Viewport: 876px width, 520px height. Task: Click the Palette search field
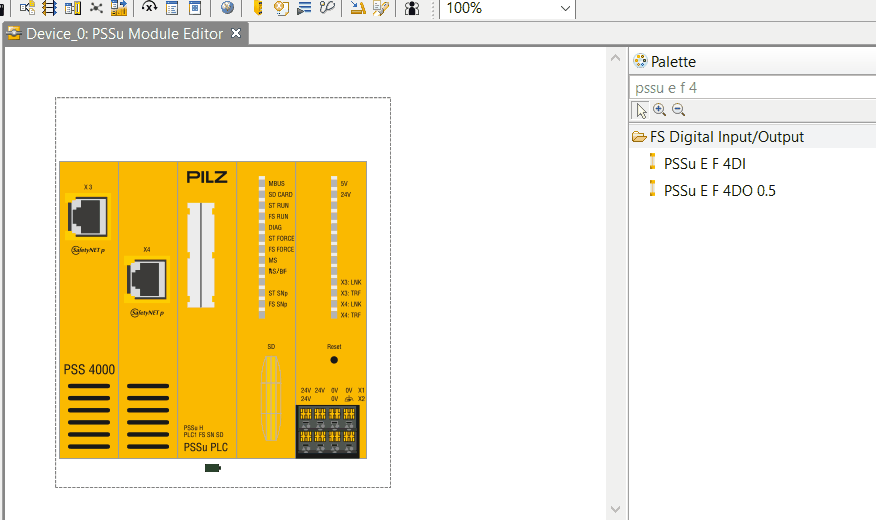pos(753,88)
